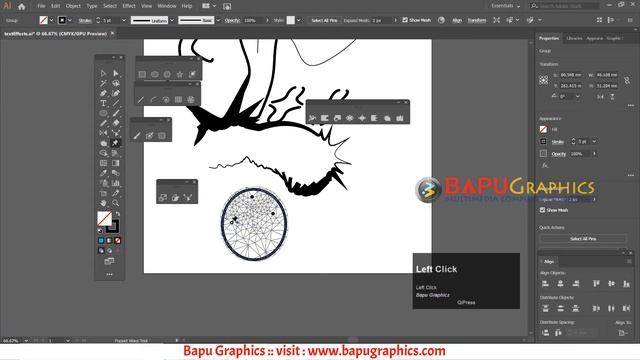
Task: Choose the Star tool in floating panel
Action: point(180,74)
